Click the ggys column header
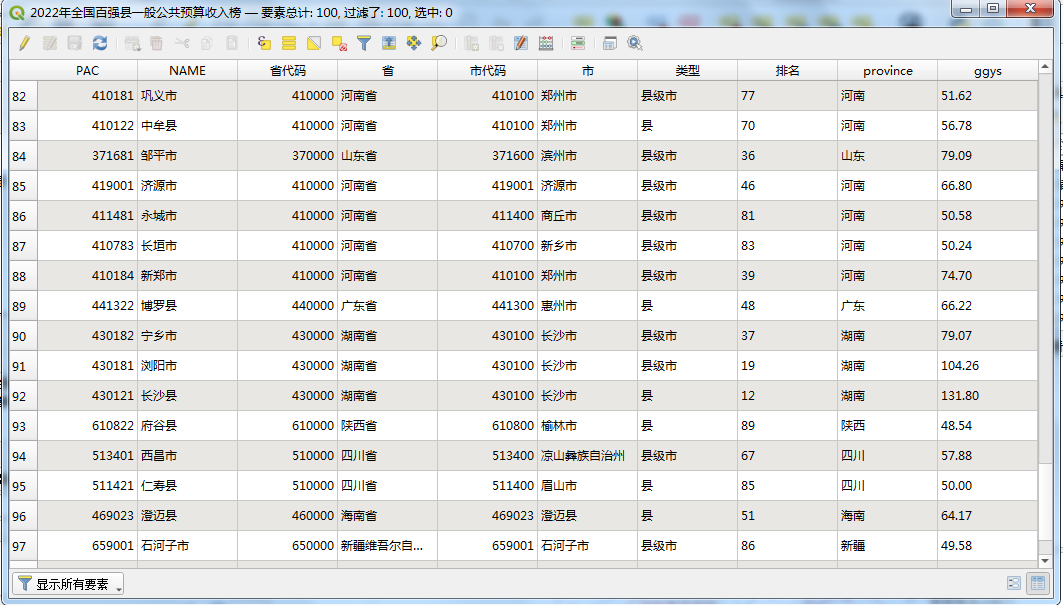1063x605 pixels. [x=987, y=71]
